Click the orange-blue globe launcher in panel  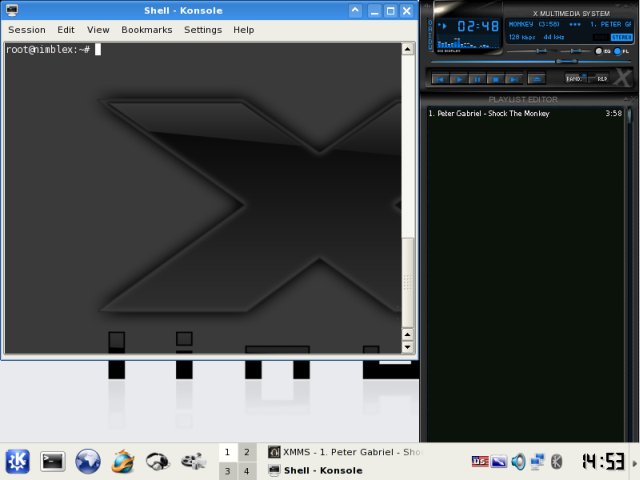click(x=123, y=462)
